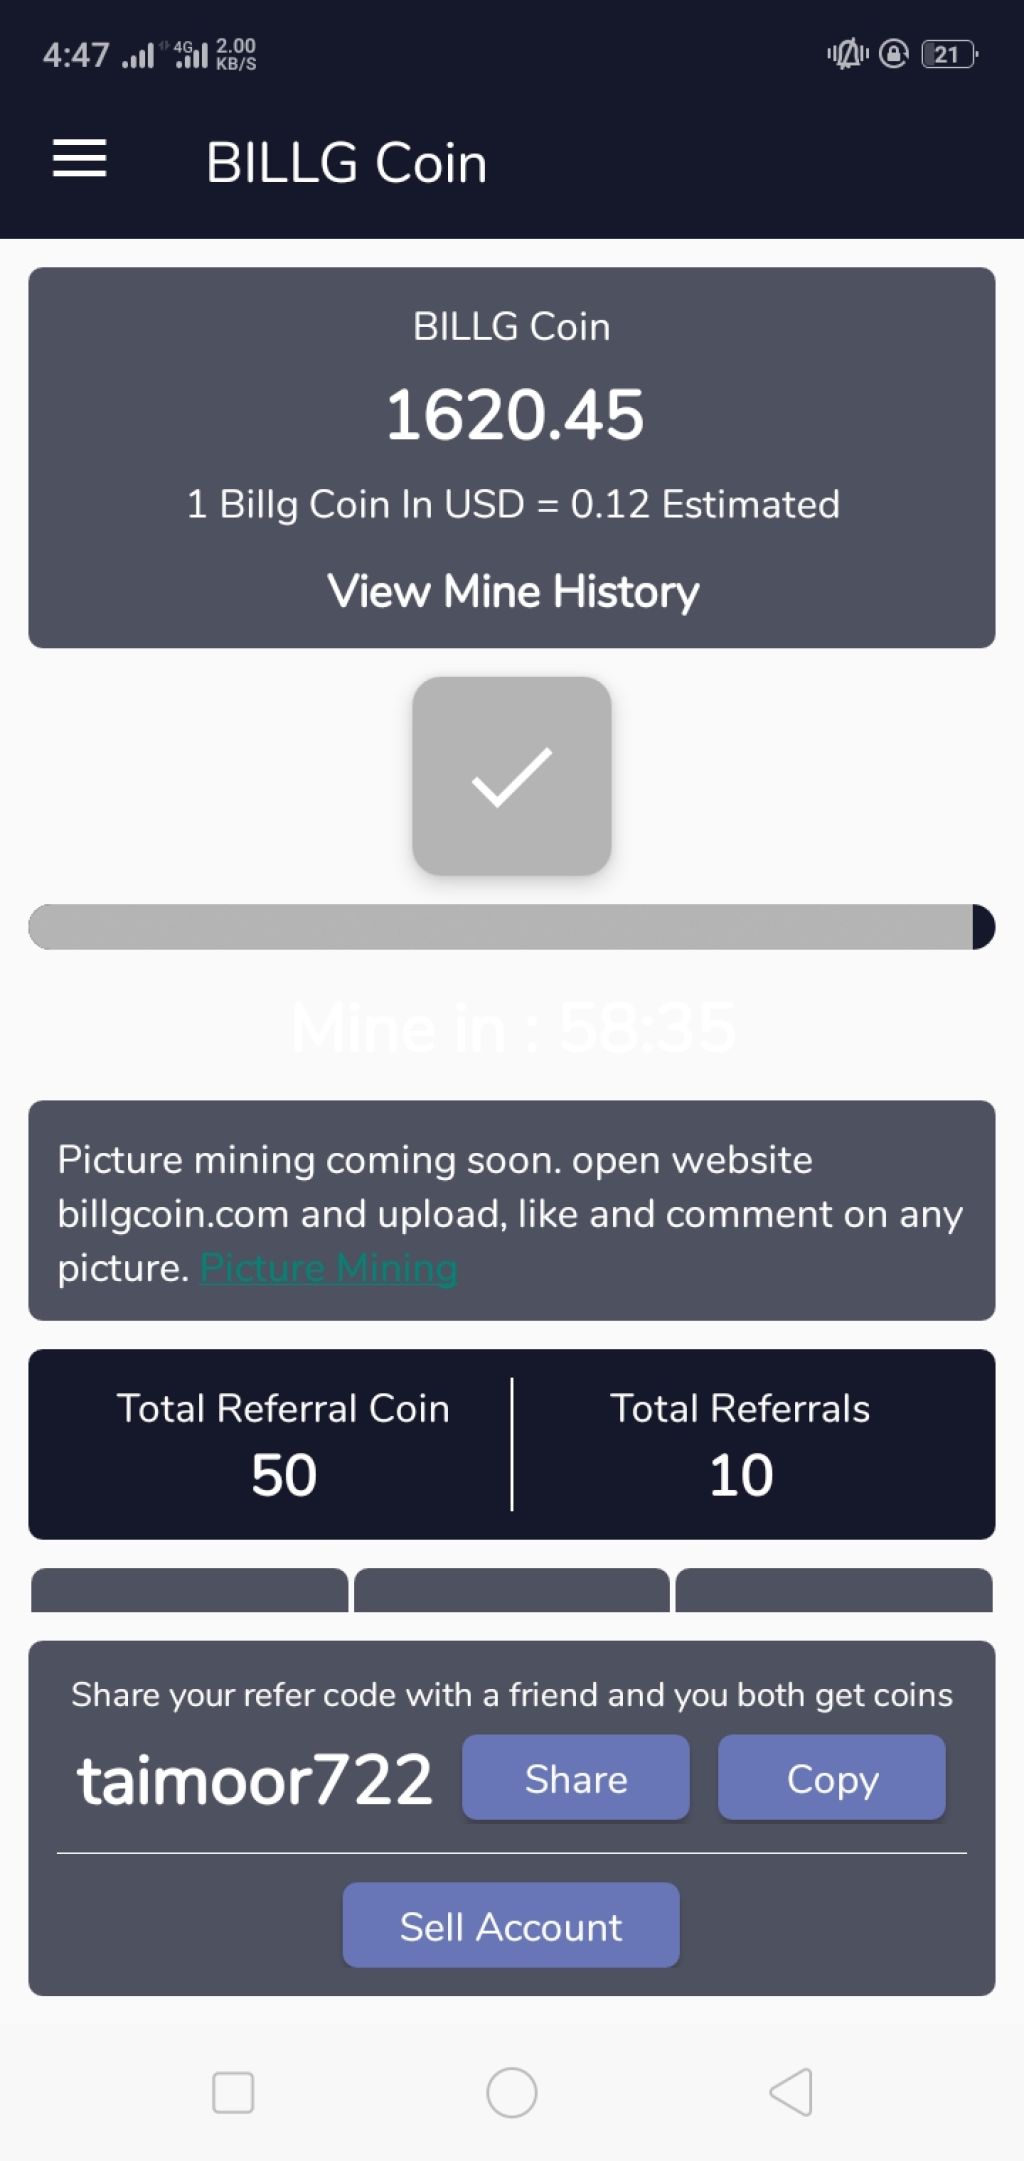
Task: Tap the Android back triangle button
Action: pos(790,2092)
